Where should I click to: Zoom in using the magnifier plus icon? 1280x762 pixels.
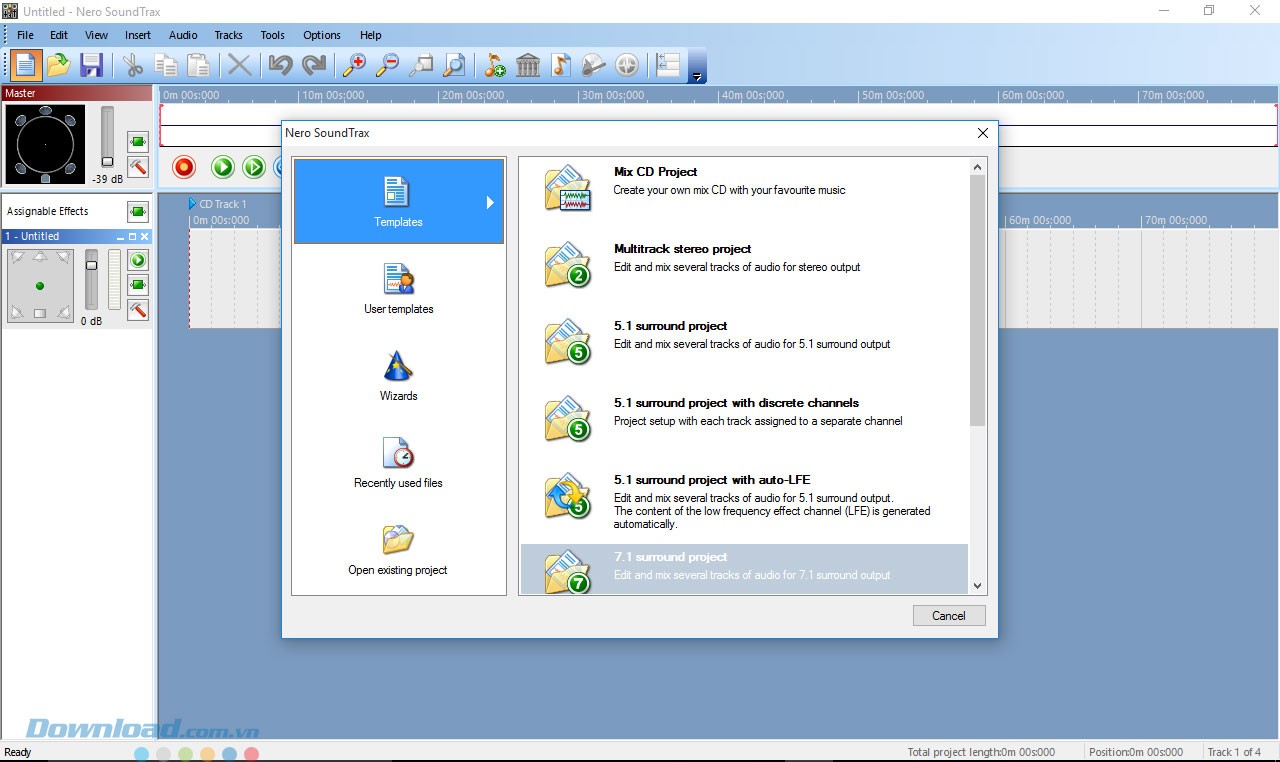click(354, 66)
